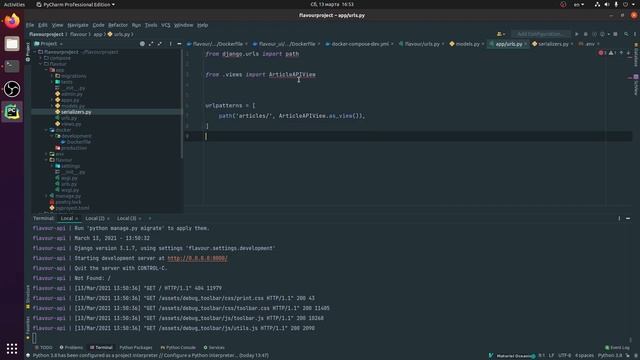Open the TODO tool window
Image resolution: width=640 pixels, height=360 pixels.
coord(44,348)
